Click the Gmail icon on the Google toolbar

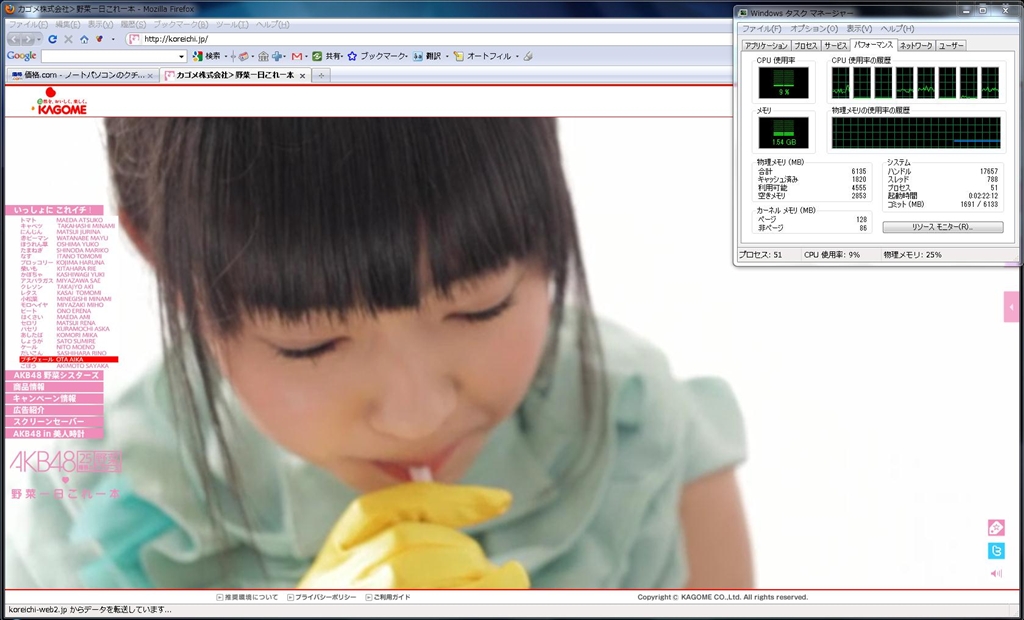pyautogui.click(x=297, y=56)
